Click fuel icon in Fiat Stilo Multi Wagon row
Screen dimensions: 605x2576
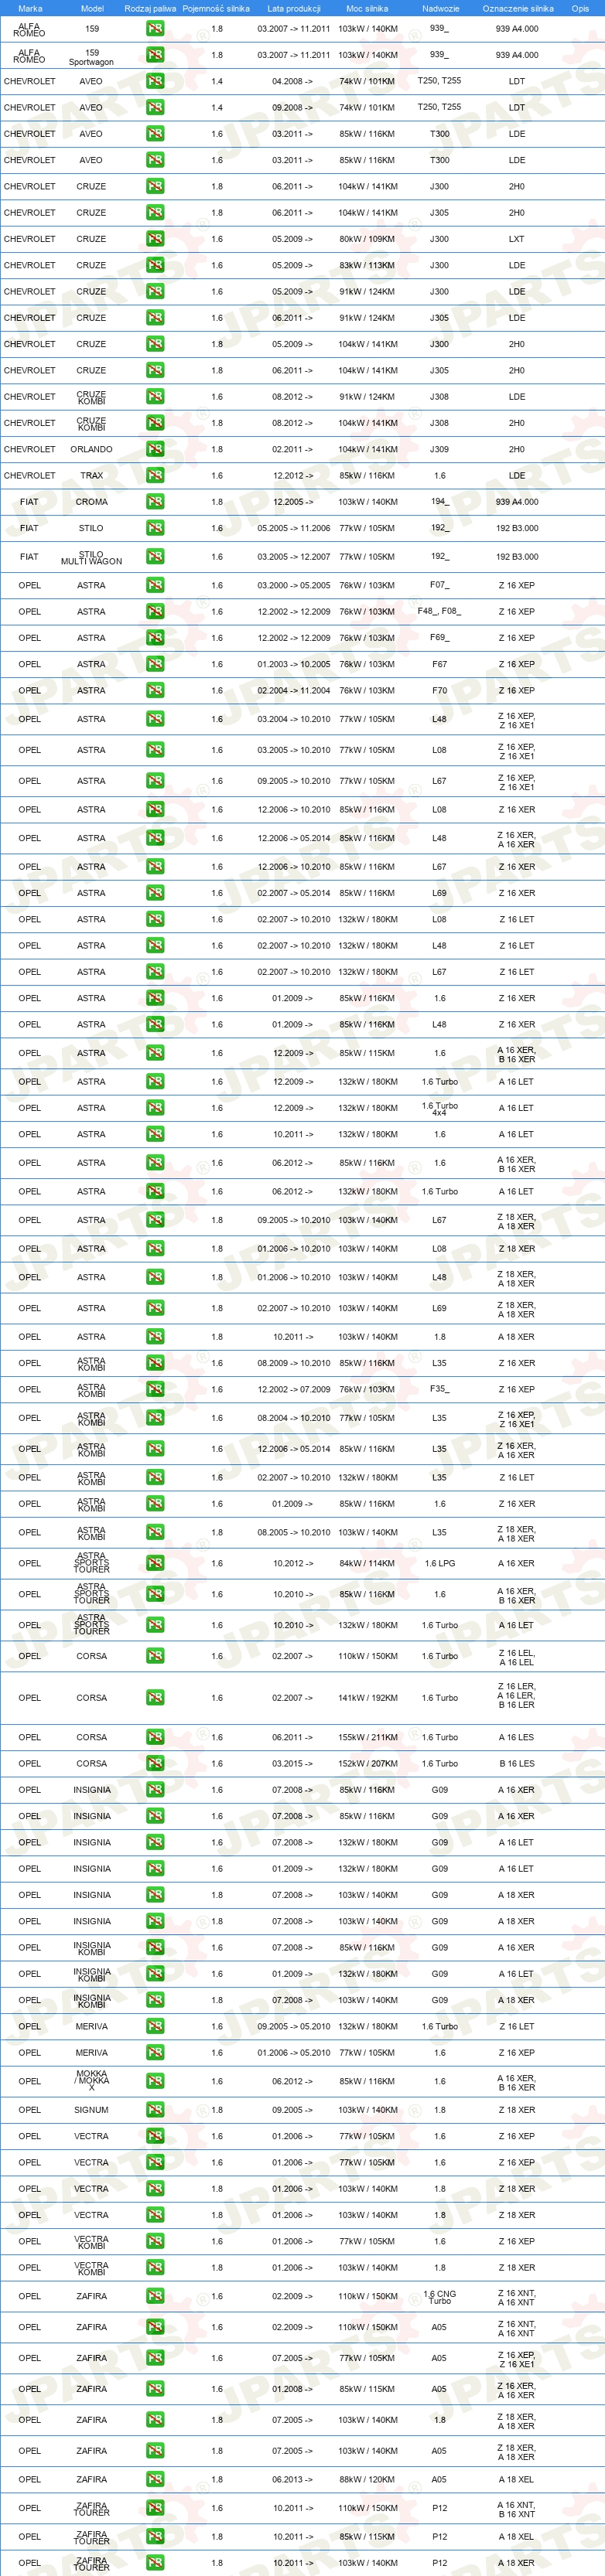(x=155, y=556)
